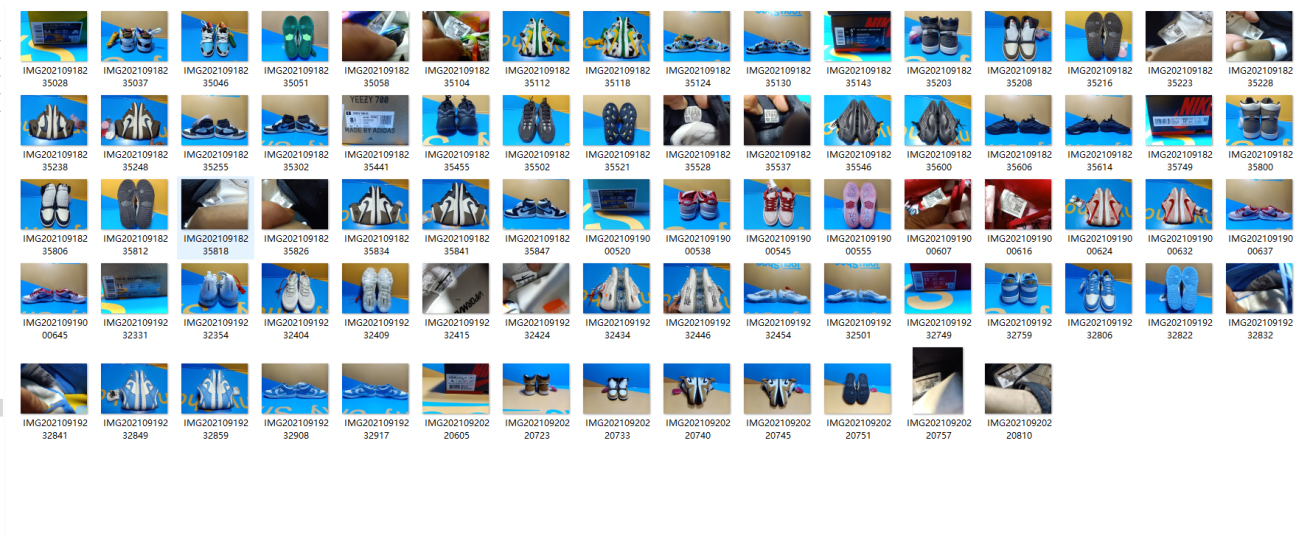Click the YEEZY 700 box image IMG20210918235441
The width and height of the screenshot is (1296, 536).
tap(376, 121)
